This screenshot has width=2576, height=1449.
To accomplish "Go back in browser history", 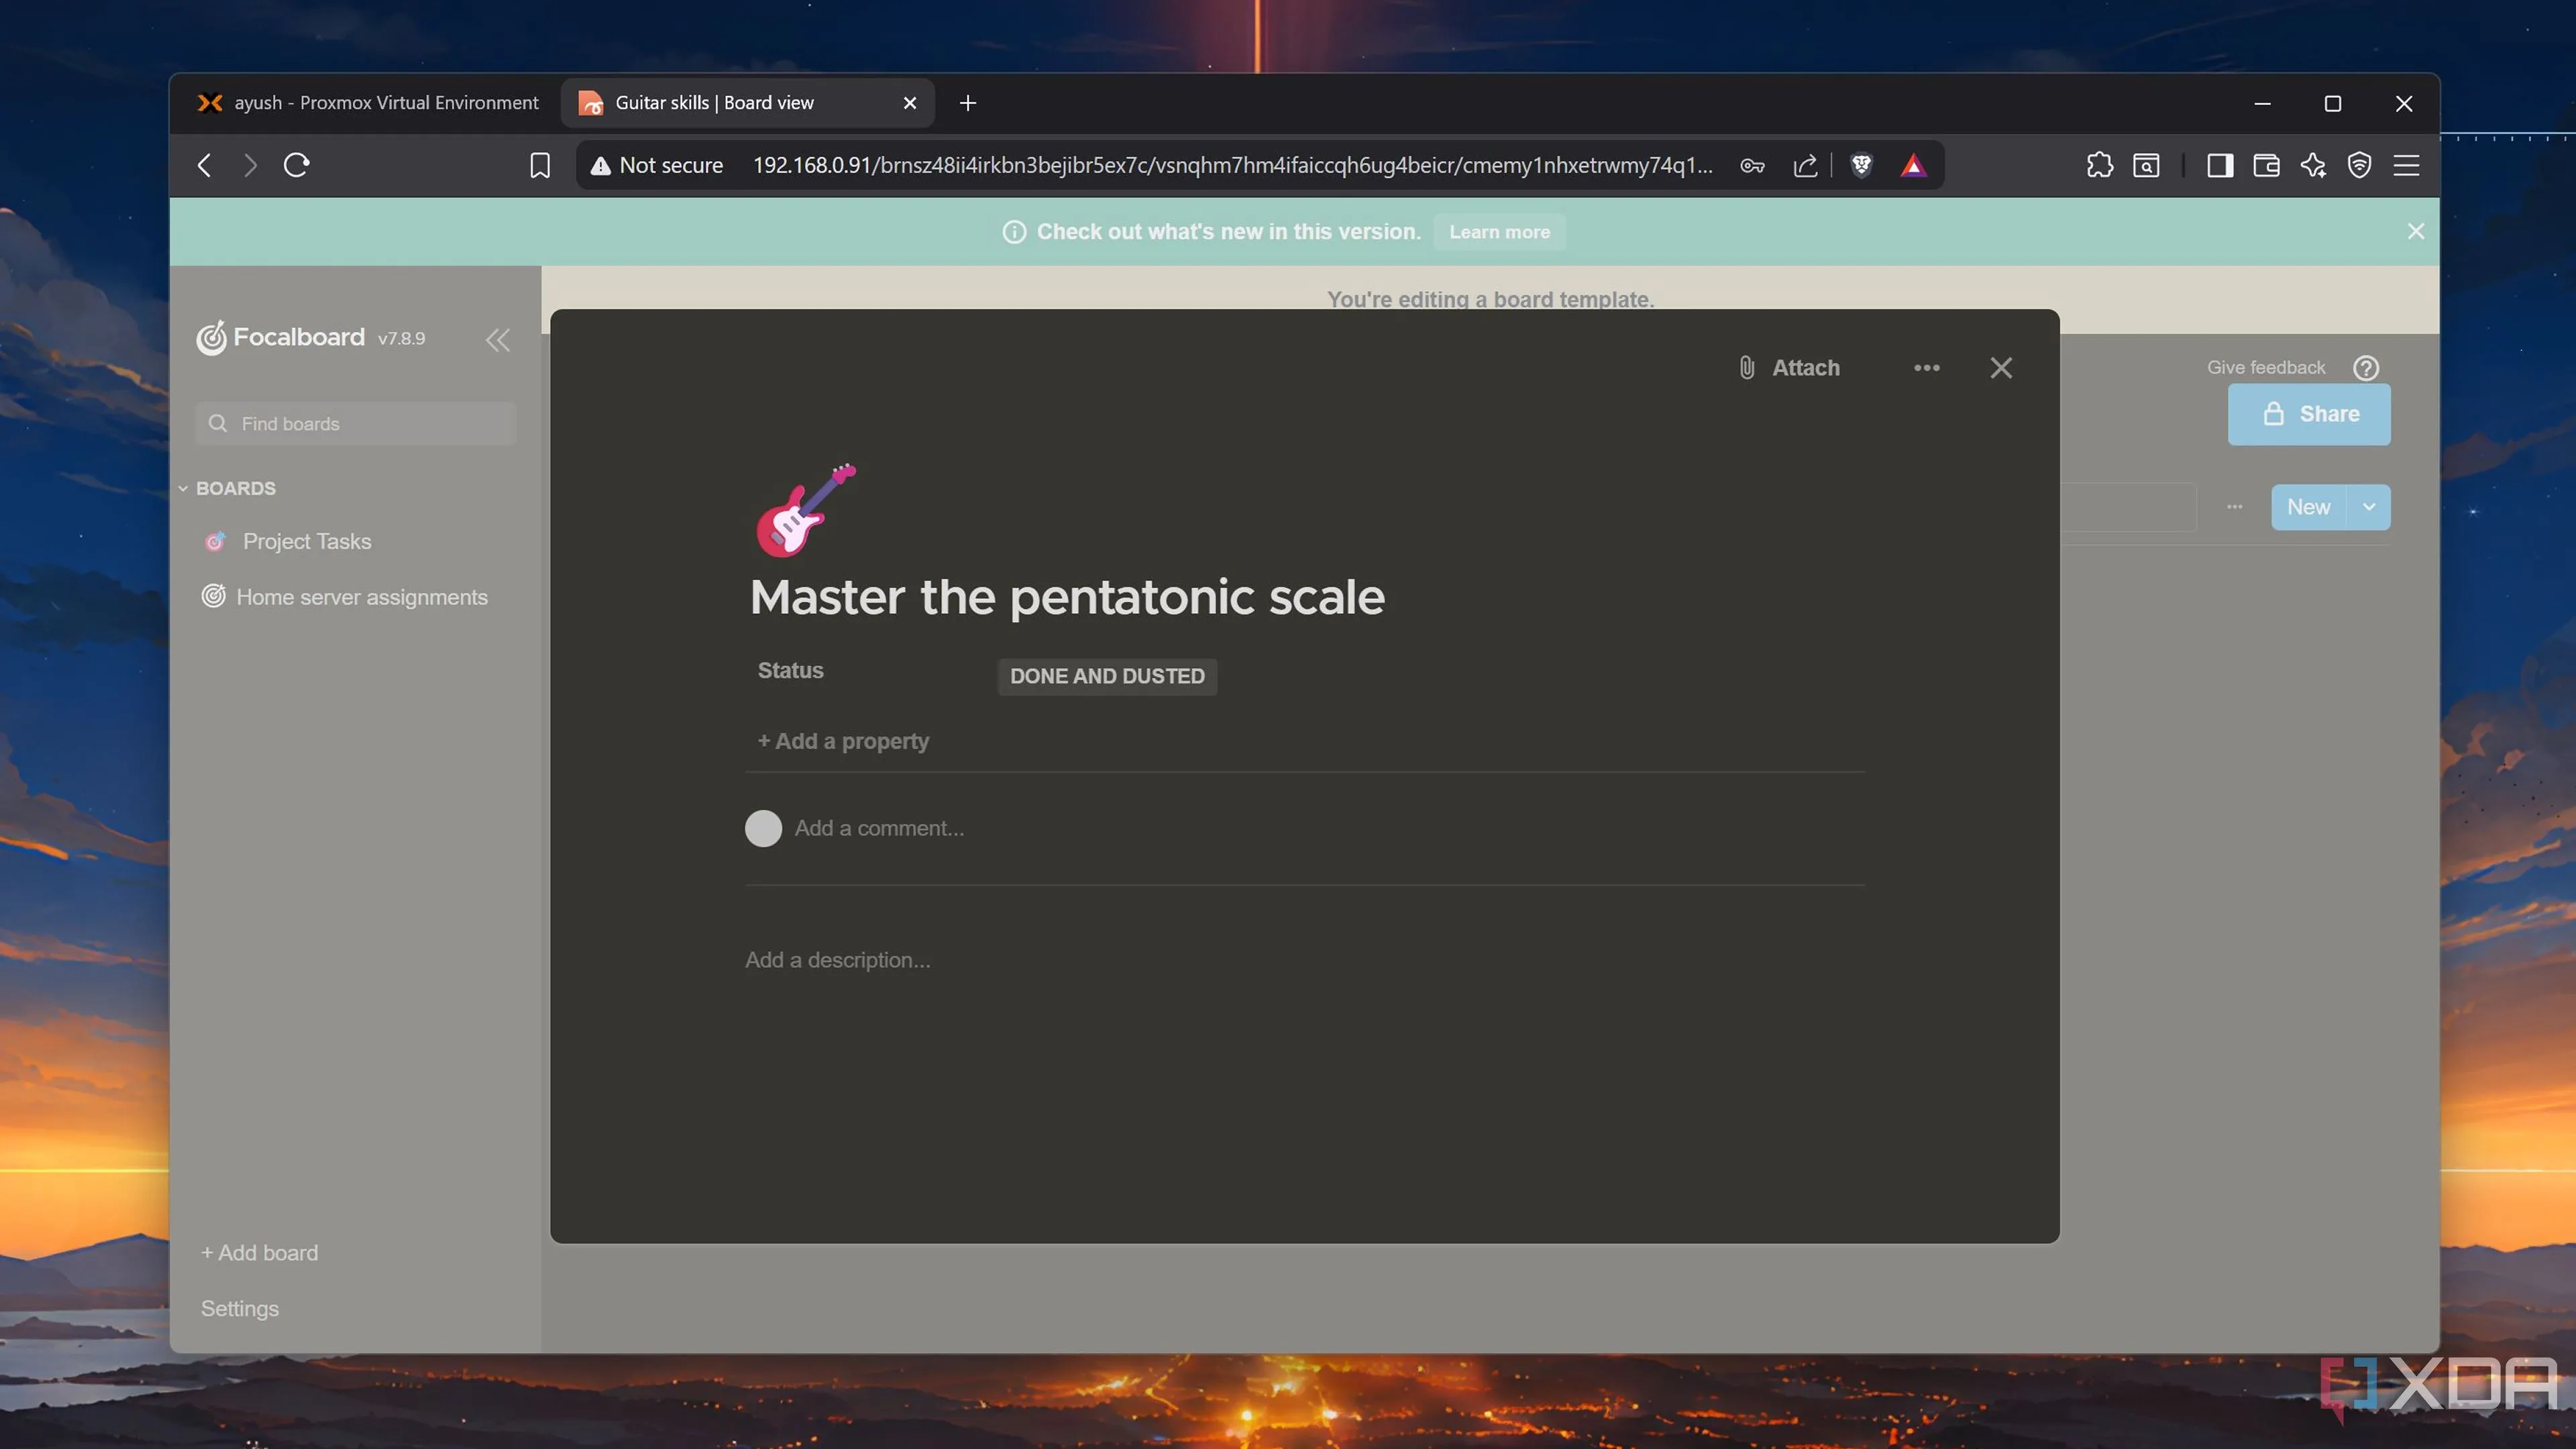I will 204,165.
